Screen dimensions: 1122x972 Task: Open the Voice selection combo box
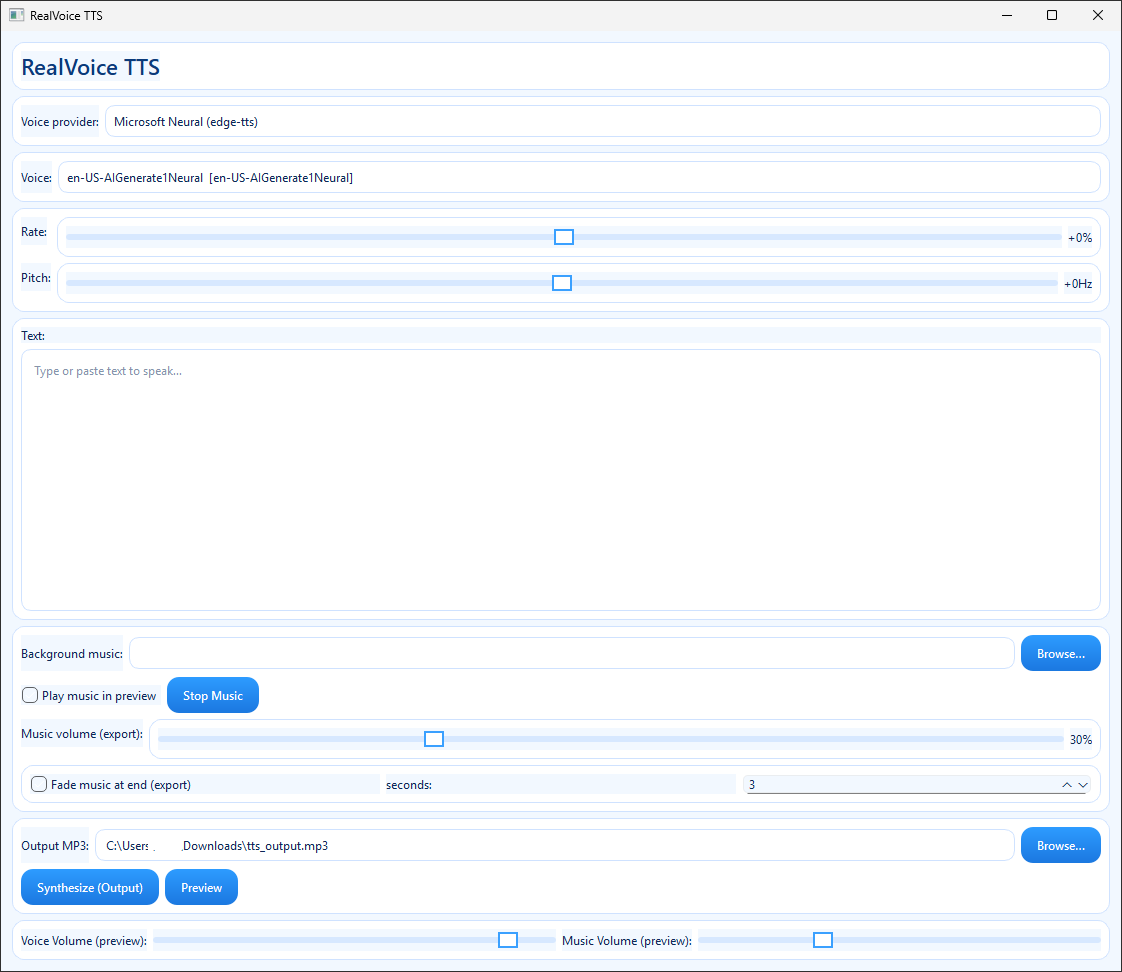coord(579,178)
